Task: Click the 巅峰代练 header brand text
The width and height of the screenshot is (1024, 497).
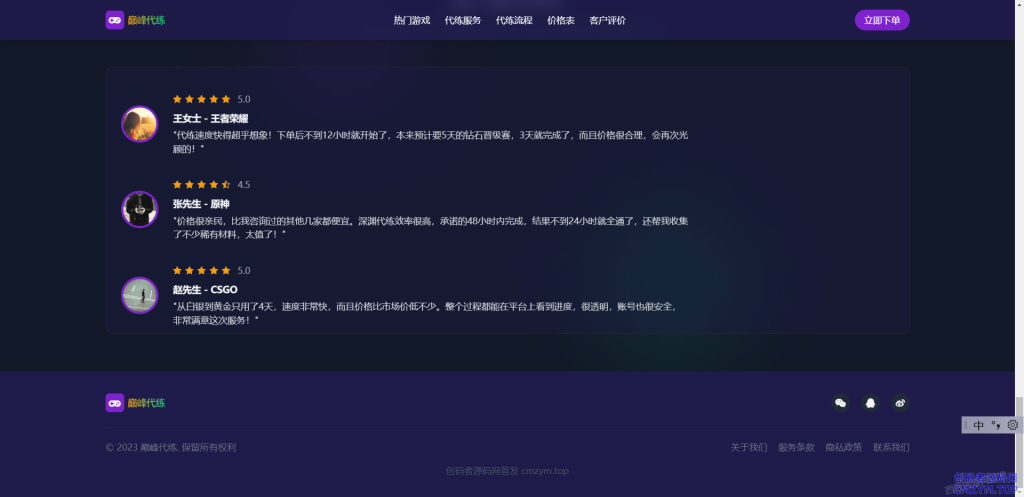Action: pyautogui.click(x=146, y=20)
